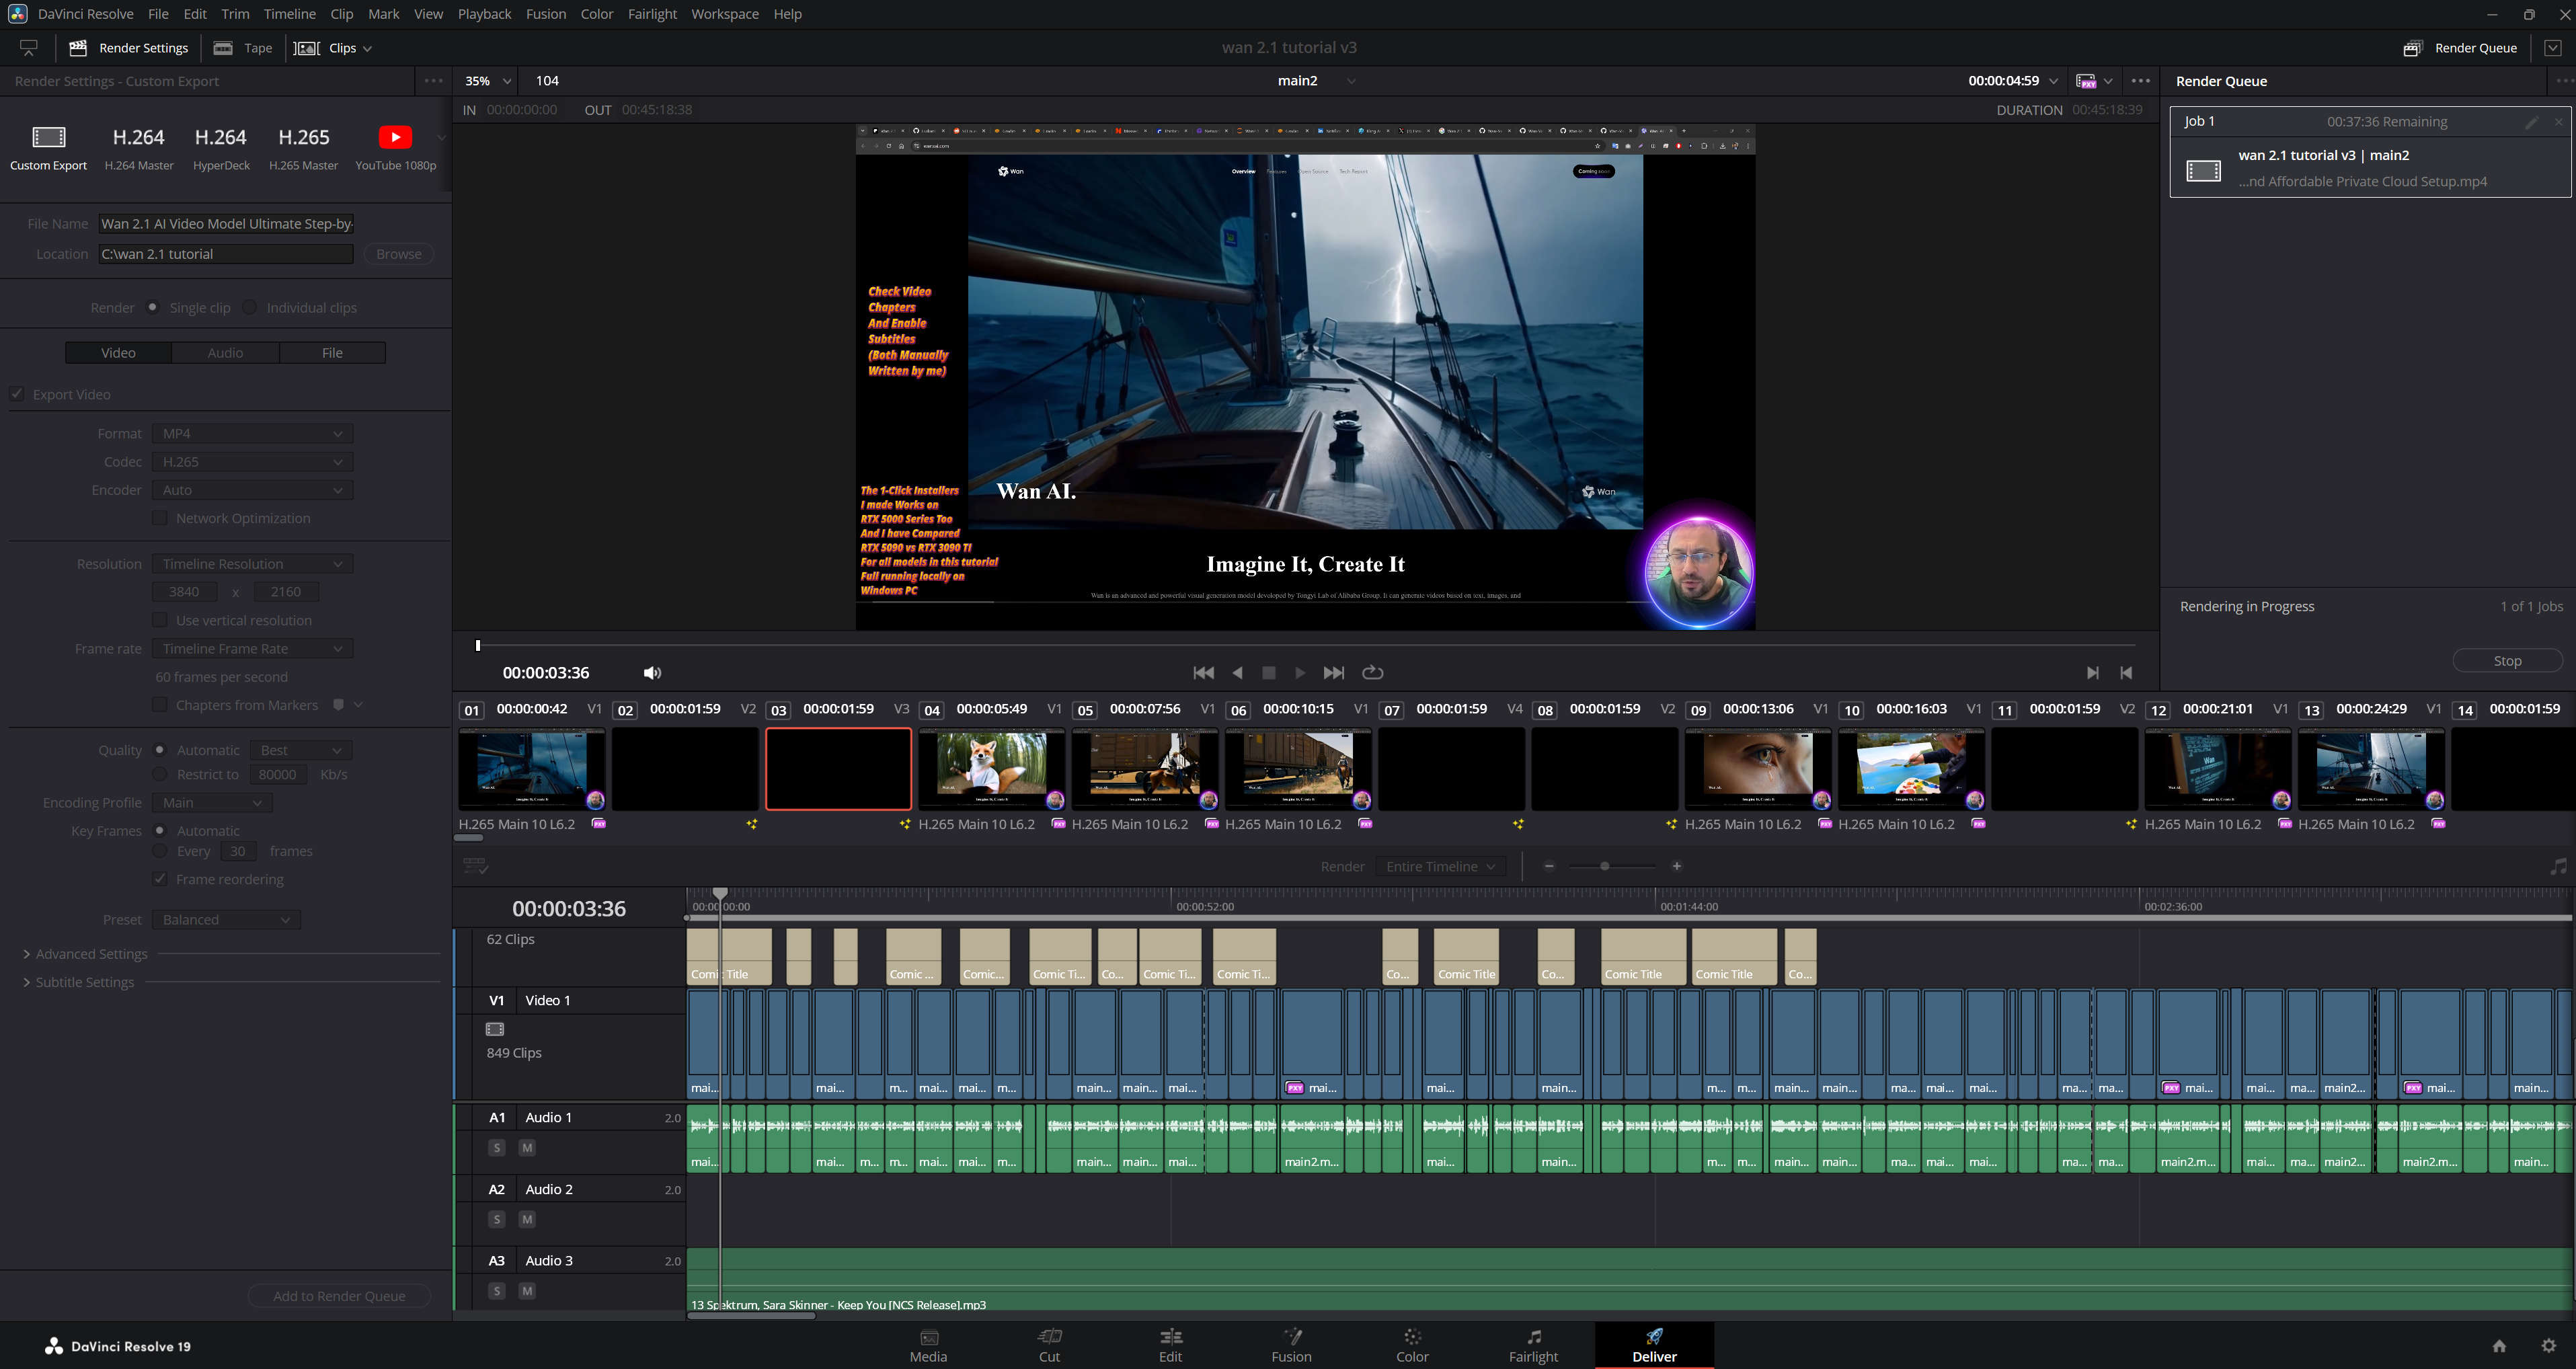Solo the Audio 3 track

point(497,1291)
